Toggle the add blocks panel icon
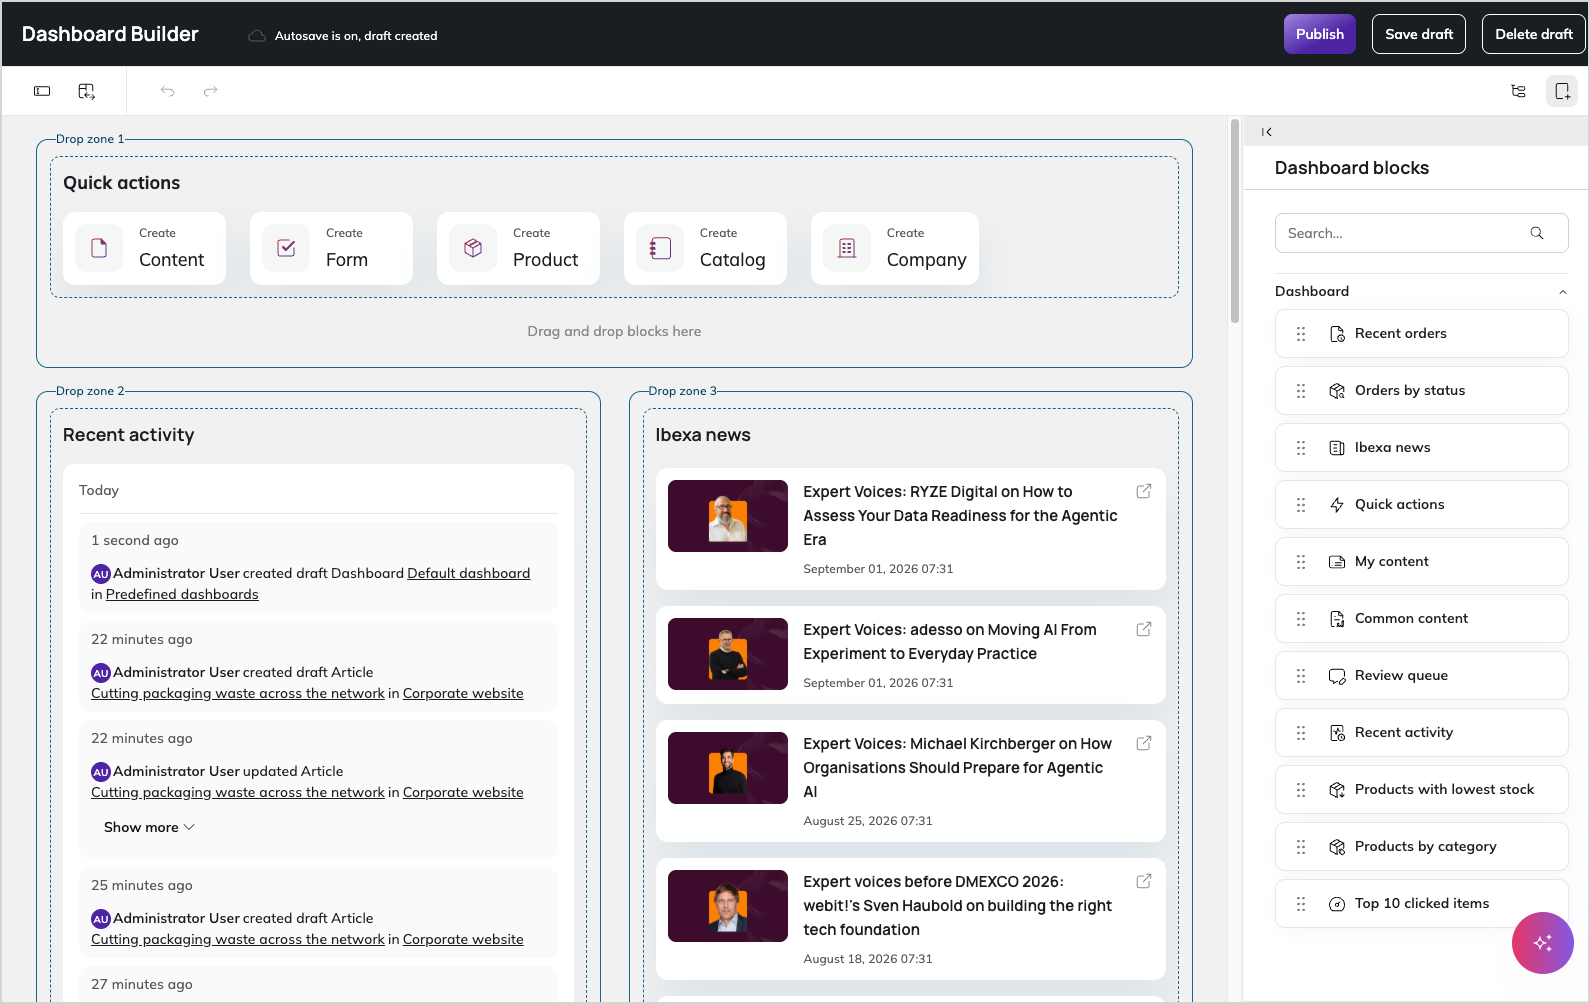This screenshot has height=1004, width=1590. coord(1562,91)
